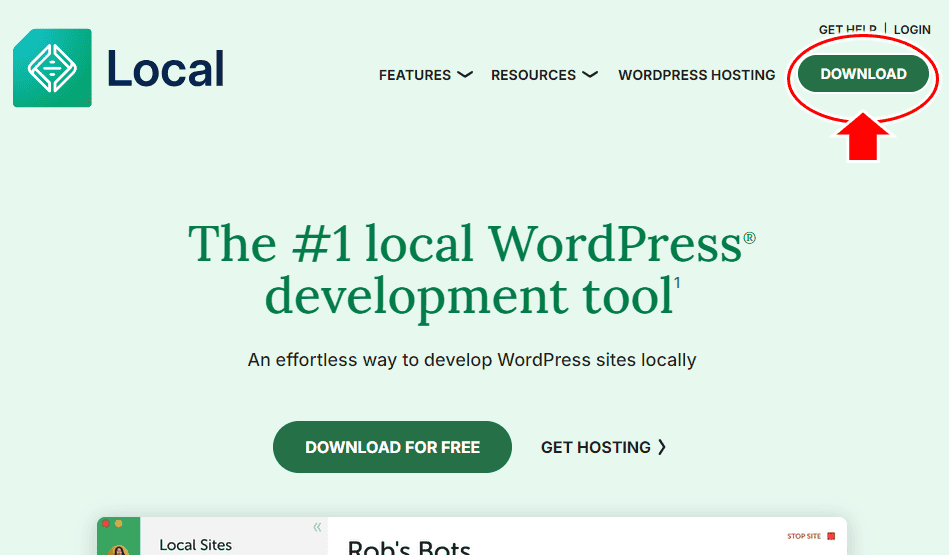The height and width of the screenshot is (555, 949).
Task: Click the Login link
Action: [x=912, y=30]
